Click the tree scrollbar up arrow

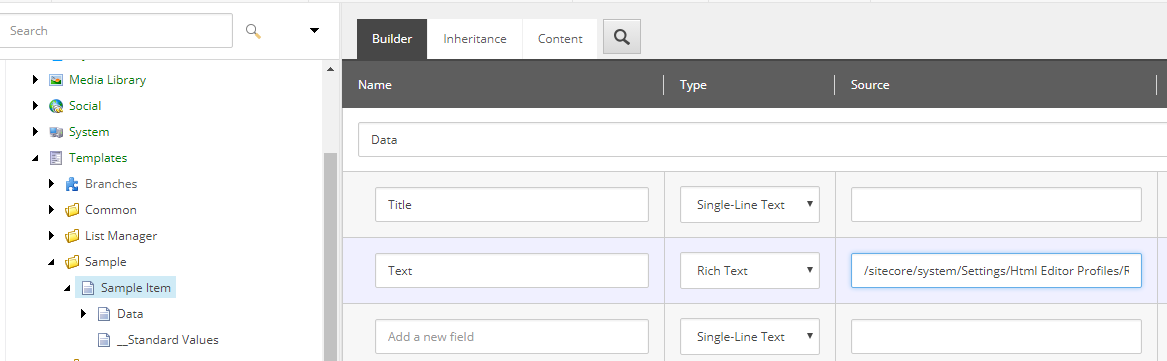click(x=330, y=70)
